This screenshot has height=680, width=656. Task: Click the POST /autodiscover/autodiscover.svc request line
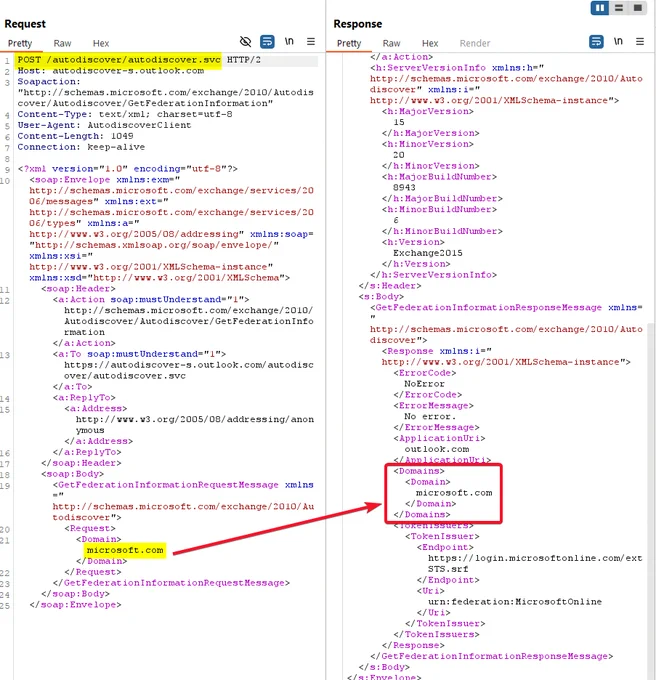pyautogui.click(x=139, y=60)
